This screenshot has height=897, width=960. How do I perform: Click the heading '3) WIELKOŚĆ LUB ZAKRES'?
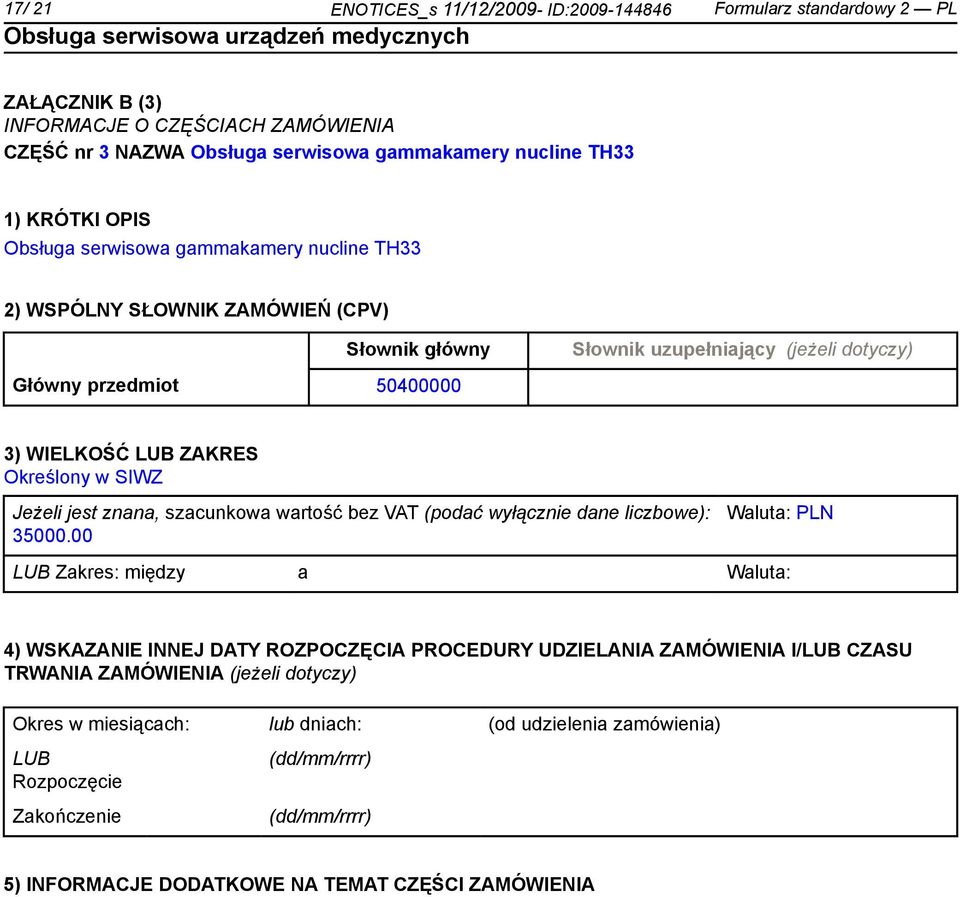[x=131, y=454]
